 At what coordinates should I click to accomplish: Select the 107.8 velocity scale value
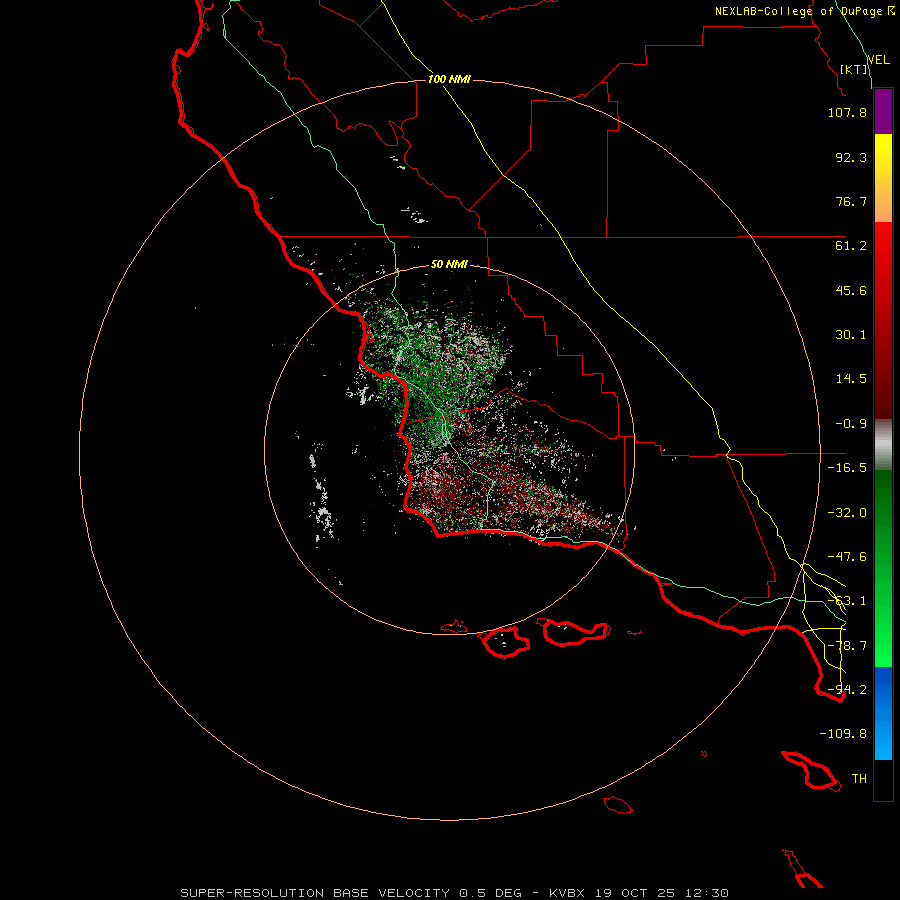(847, 112)
